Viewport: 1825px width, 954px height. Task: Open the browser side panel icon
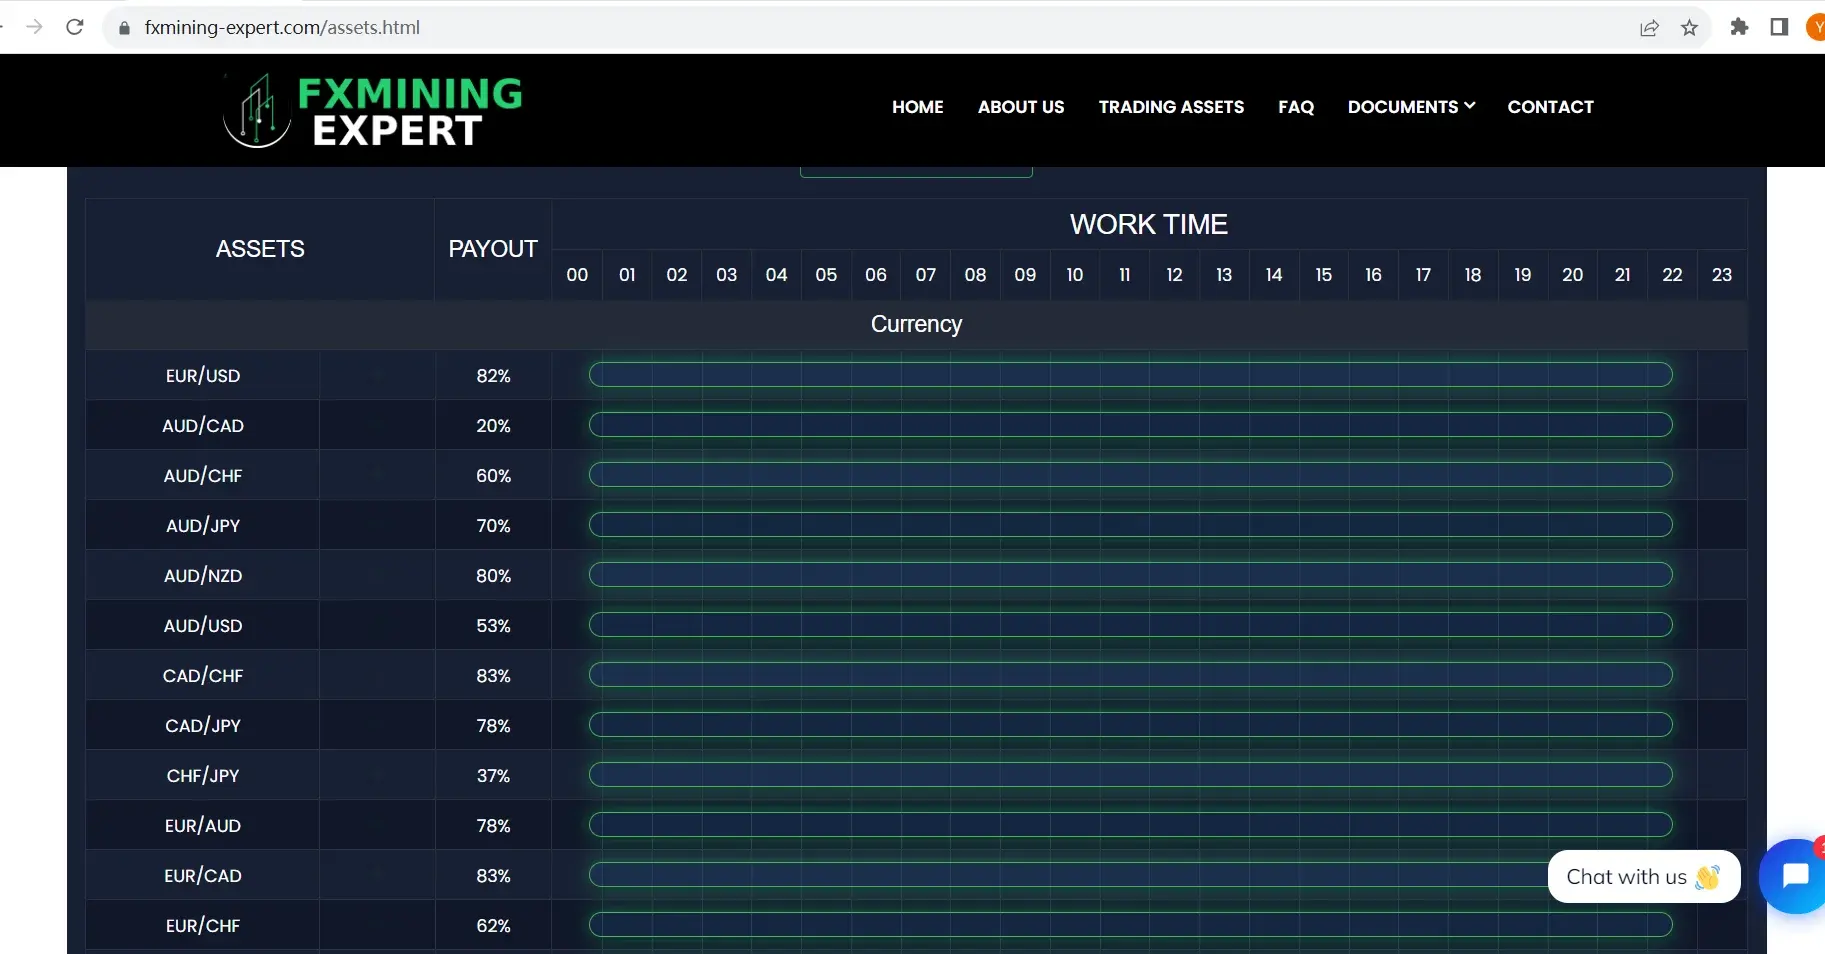coord(1780,27)
